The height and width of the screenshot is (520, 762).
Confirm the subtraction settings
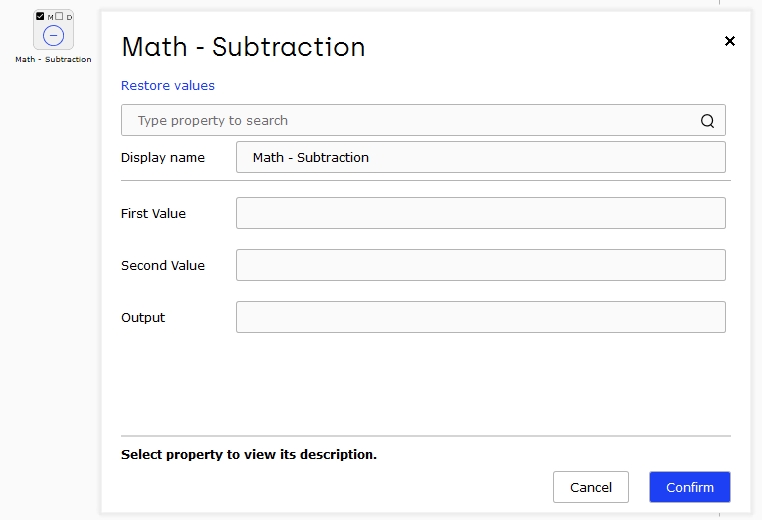pyautogui.click(x=690, y=487)
